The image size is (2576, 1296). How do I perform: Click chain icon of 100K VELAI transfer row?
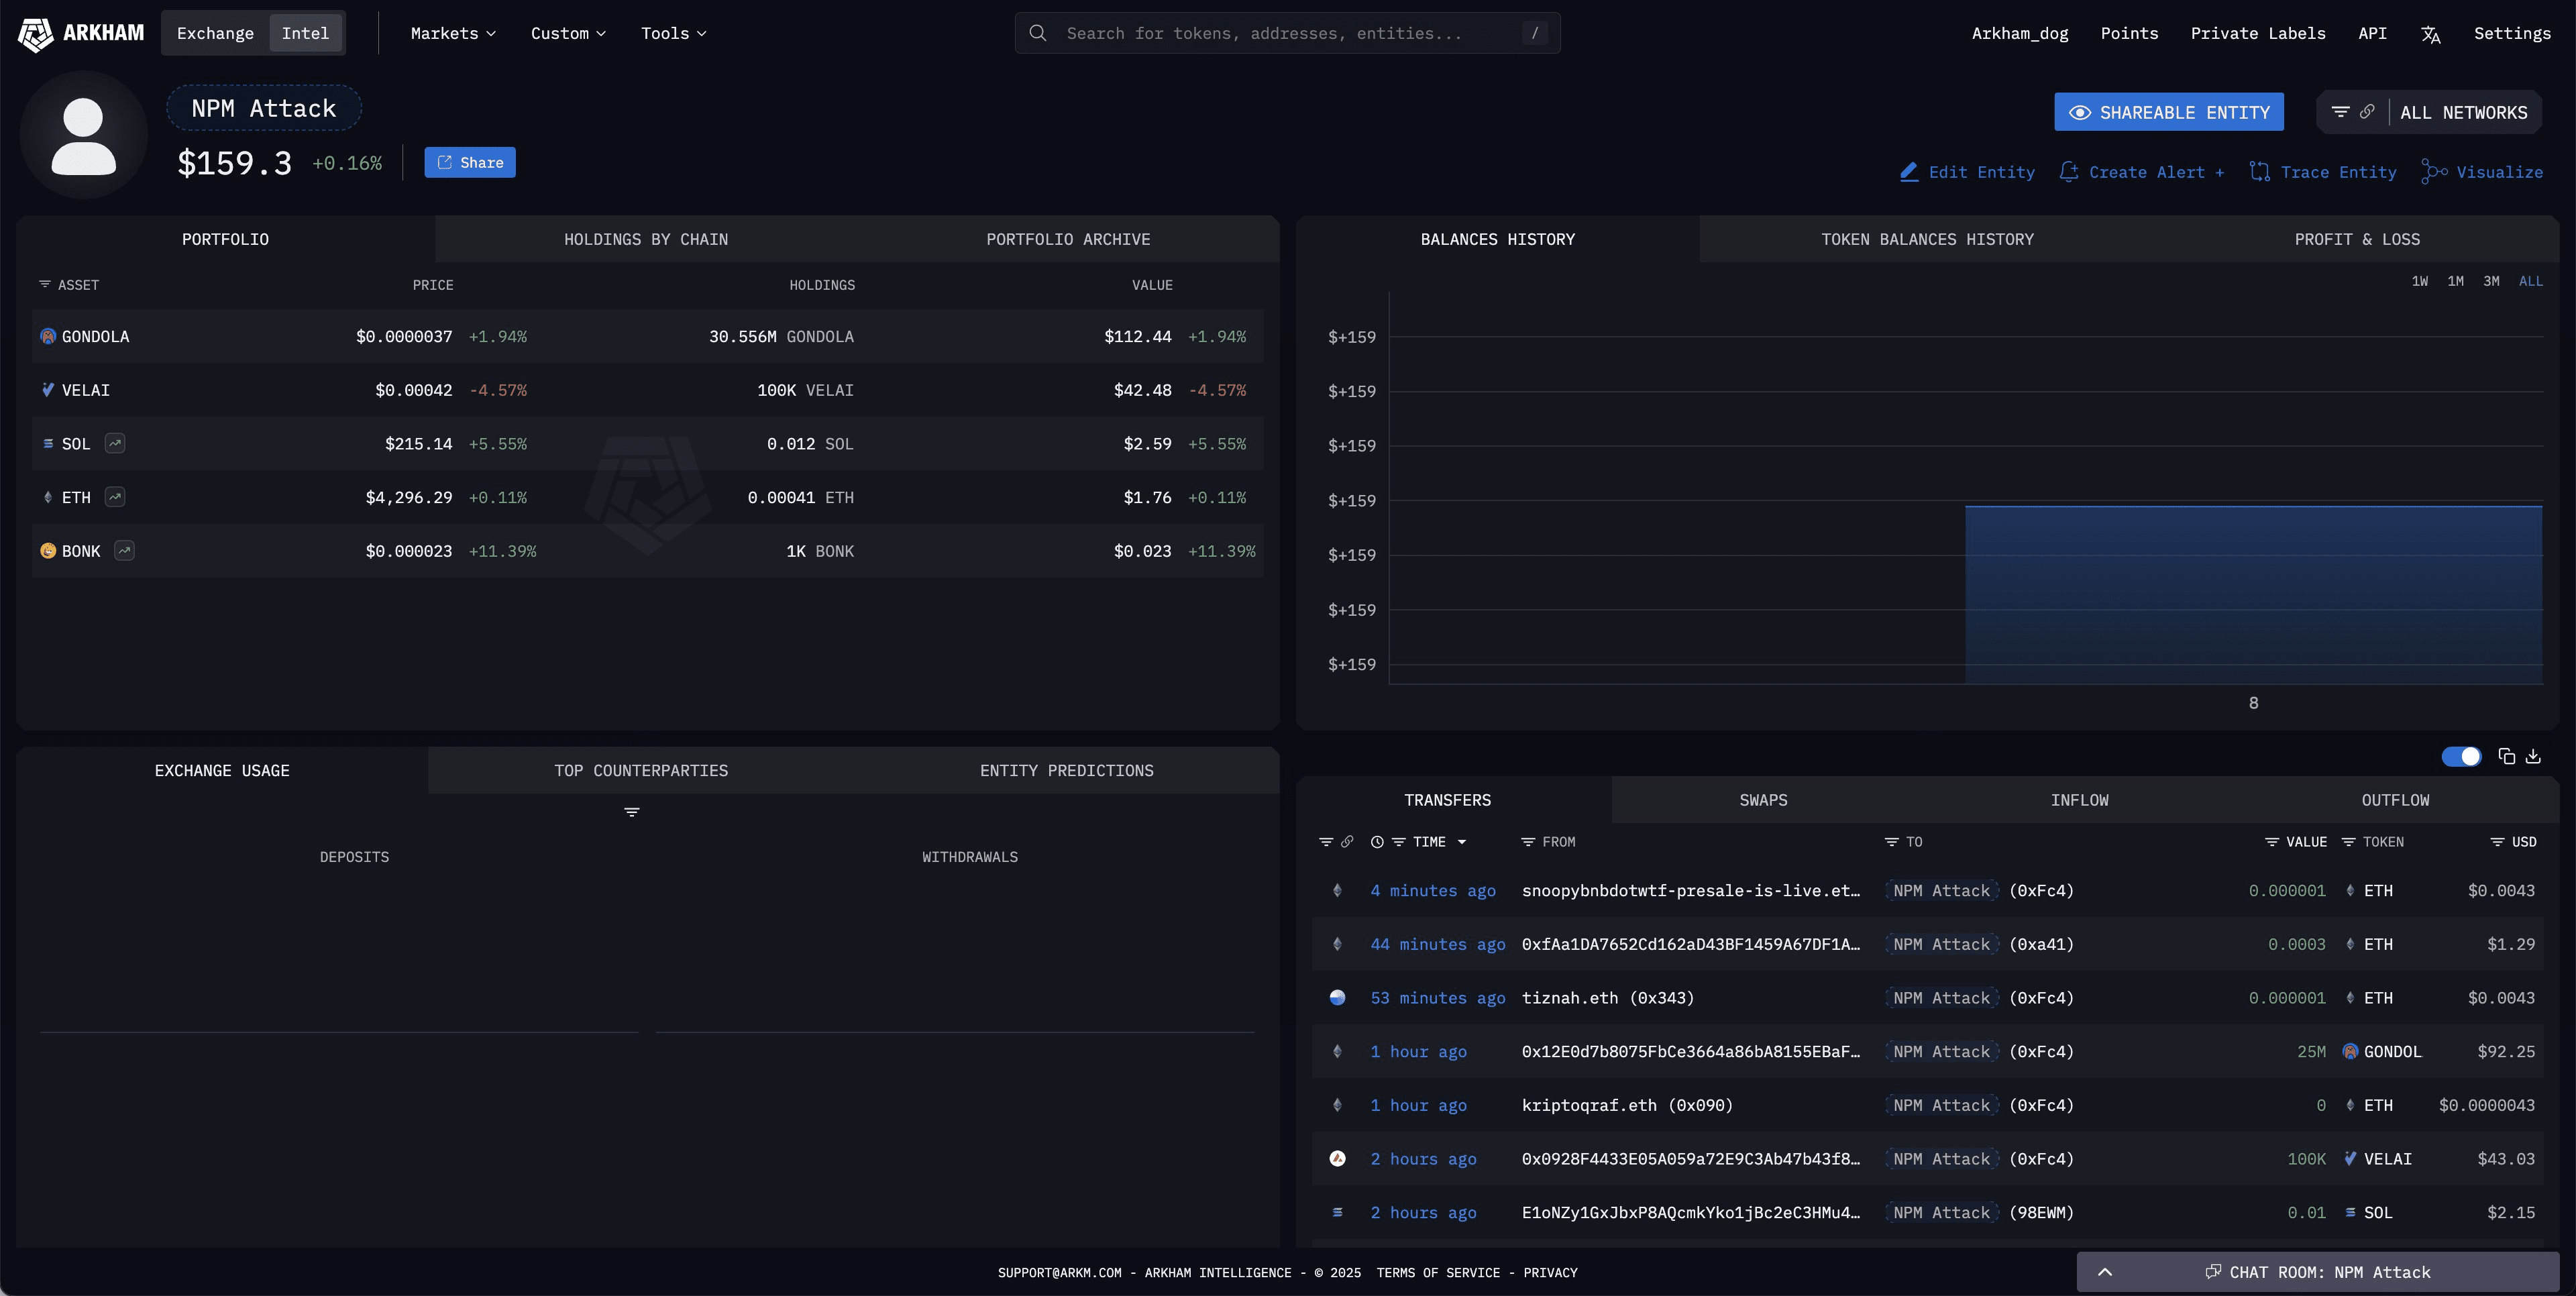[1337, 1159]
